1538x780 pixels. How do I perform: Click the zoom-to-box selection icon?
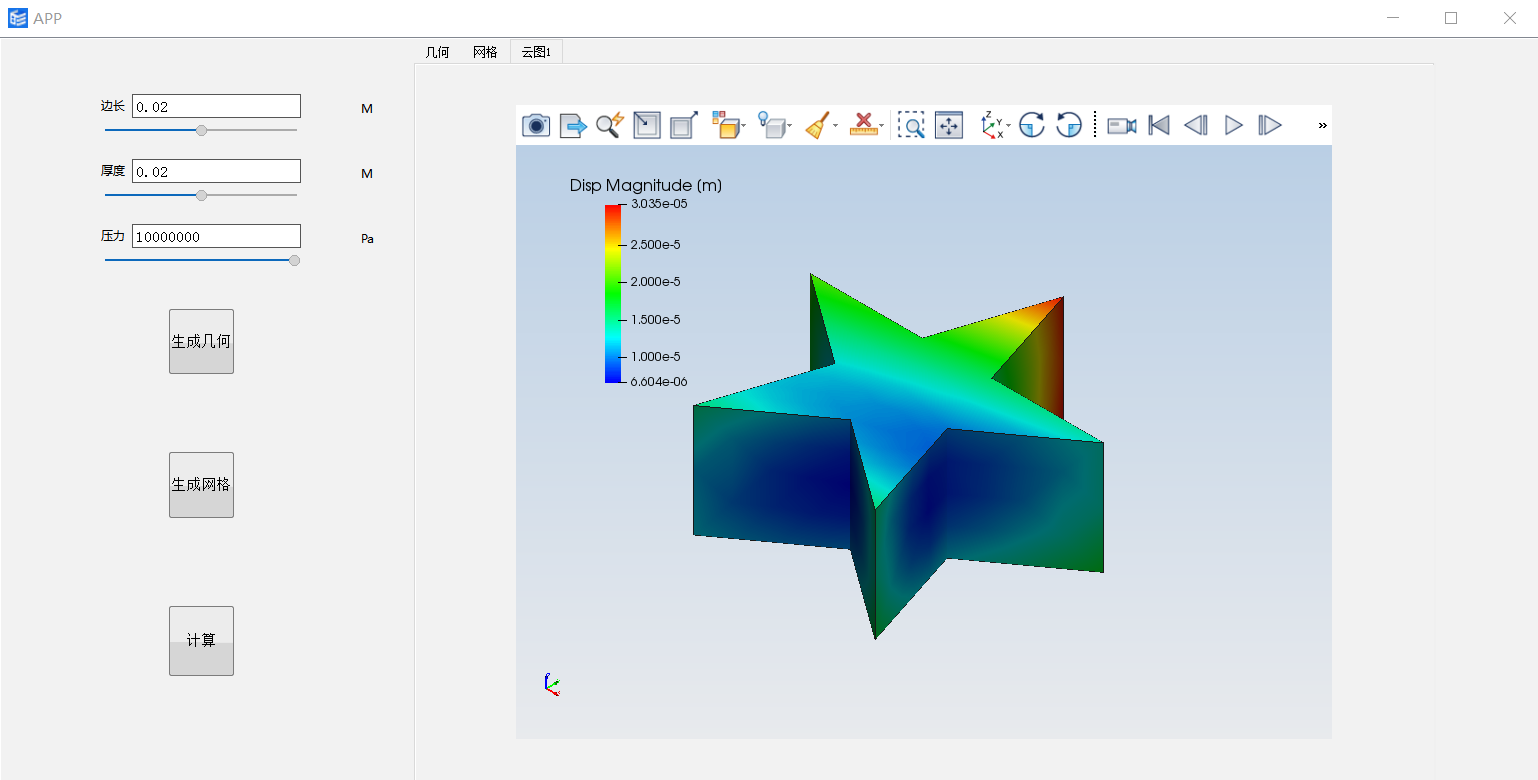[911, 125]
